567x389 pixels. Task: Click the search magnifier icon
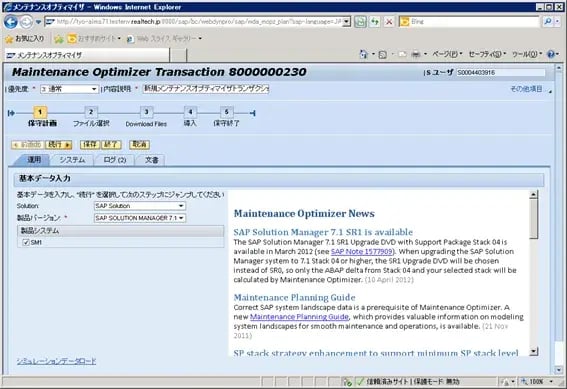point(548,22)
